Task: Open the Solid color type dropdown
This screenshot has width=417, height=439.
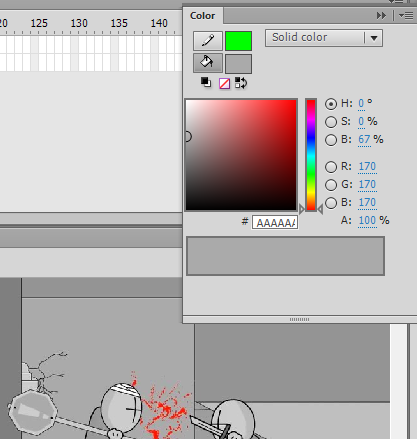Action: (x=324, y=38)
